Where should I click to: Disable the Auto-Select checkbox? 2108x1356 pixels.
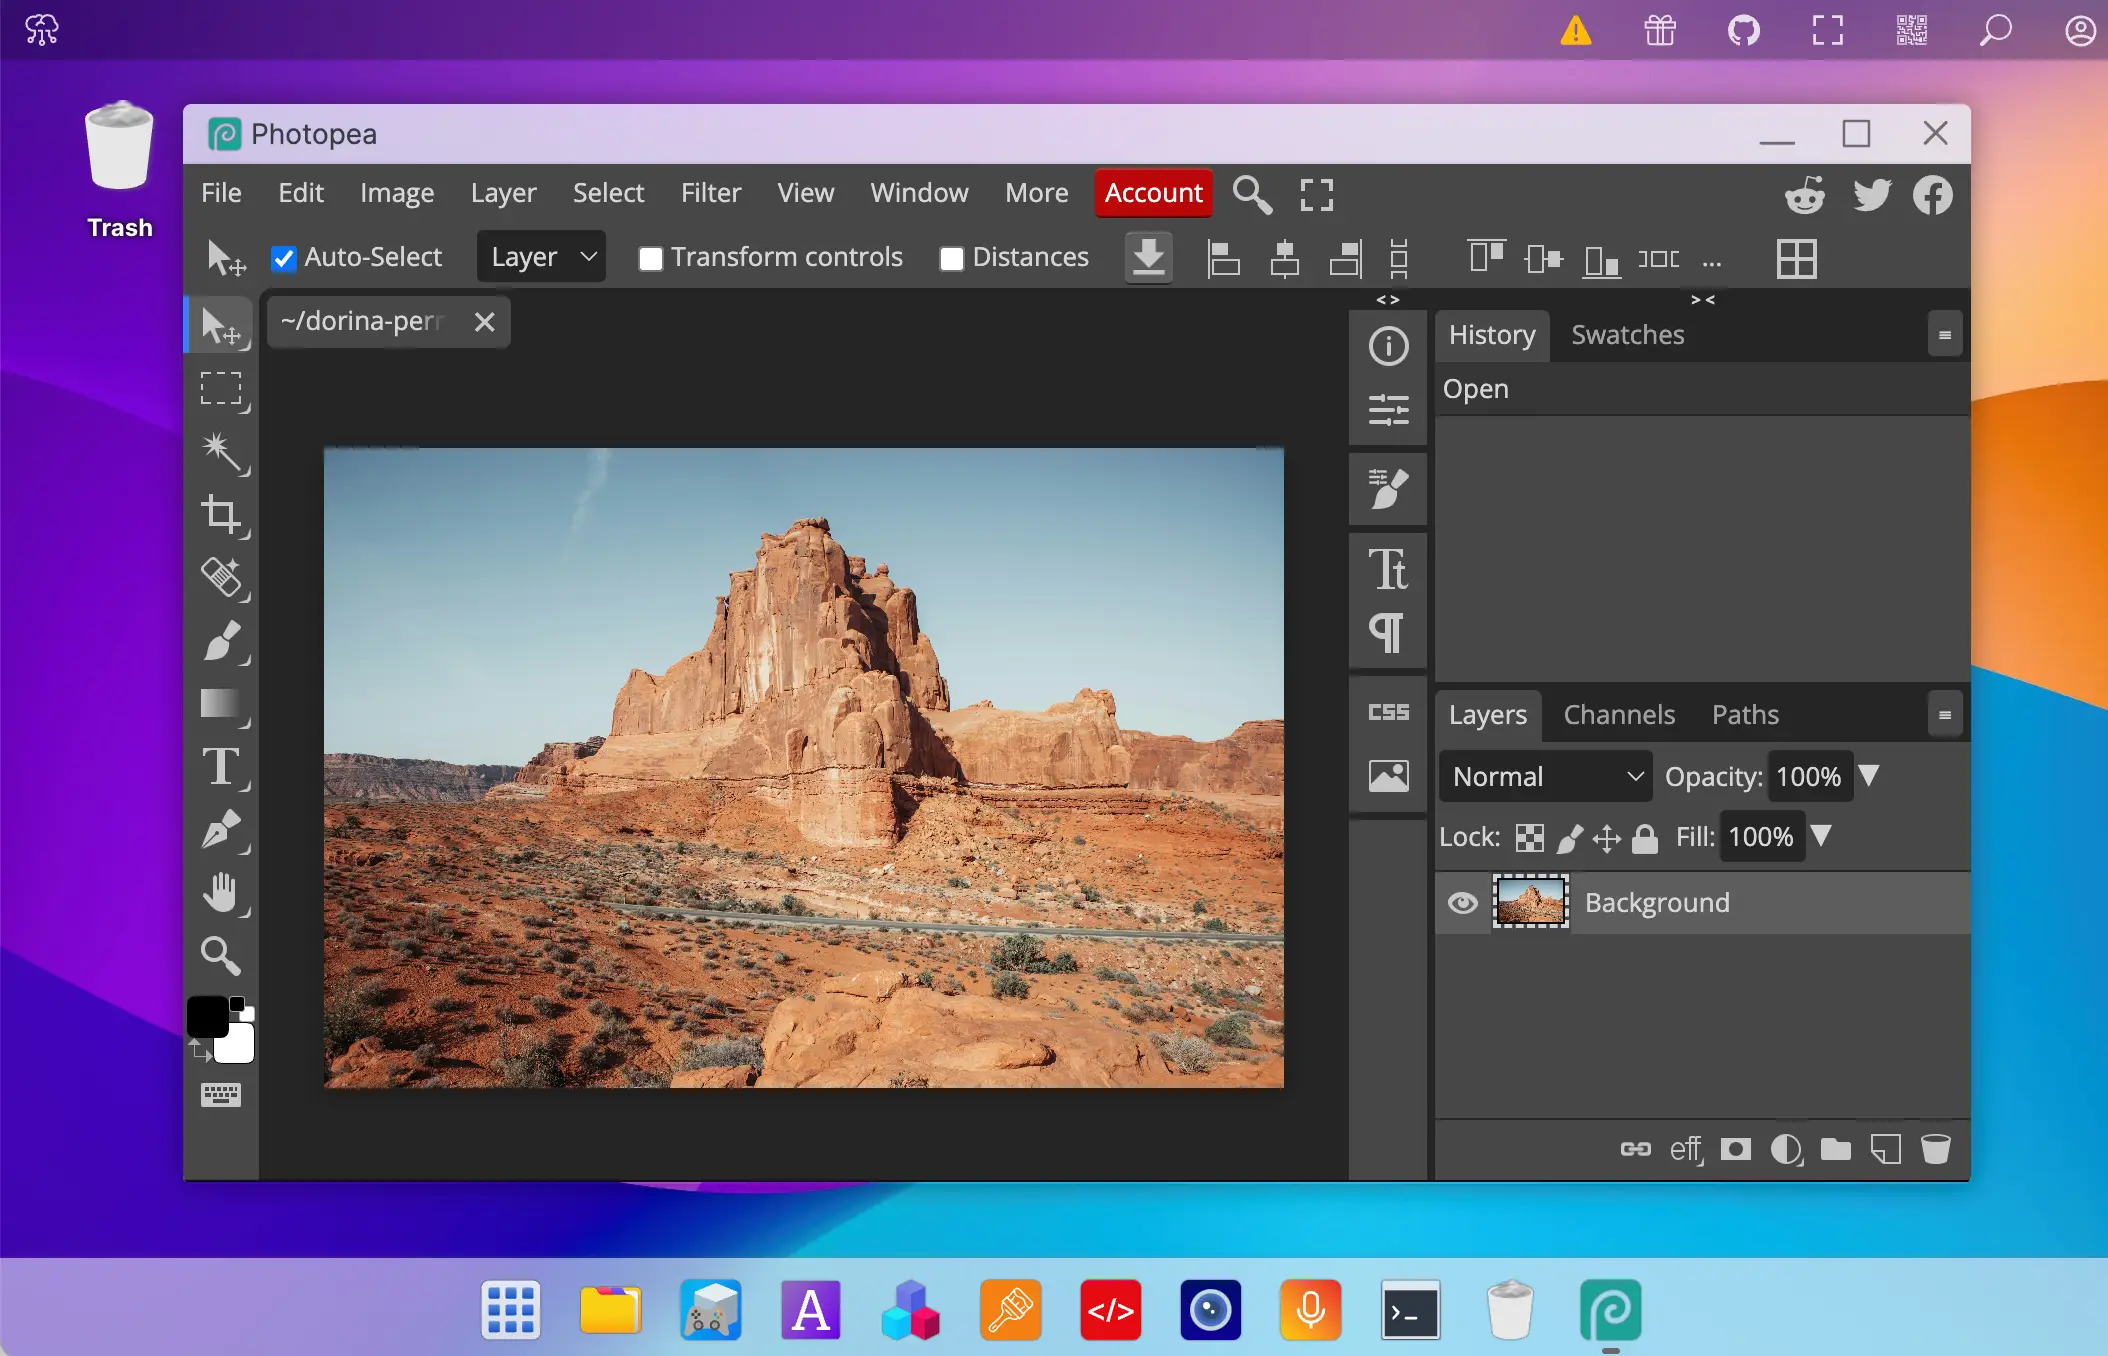point(284,258)
